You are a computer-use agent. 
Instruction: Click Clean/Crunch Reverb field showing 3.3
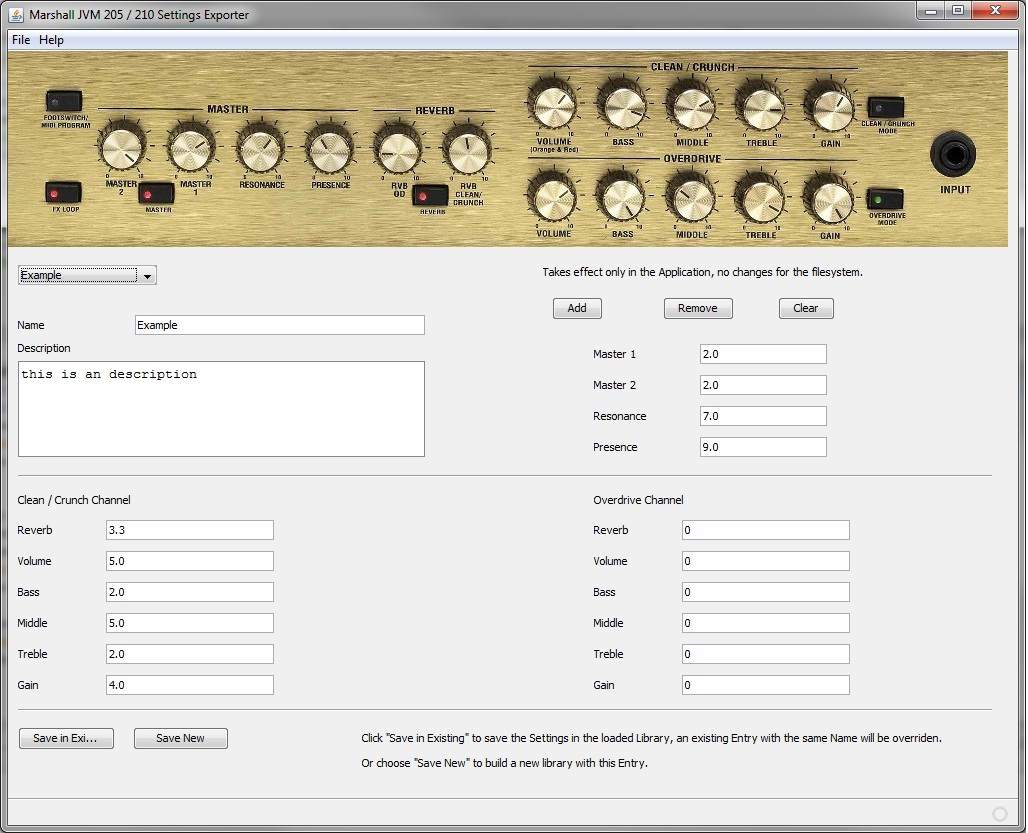(x=189, y=530)
